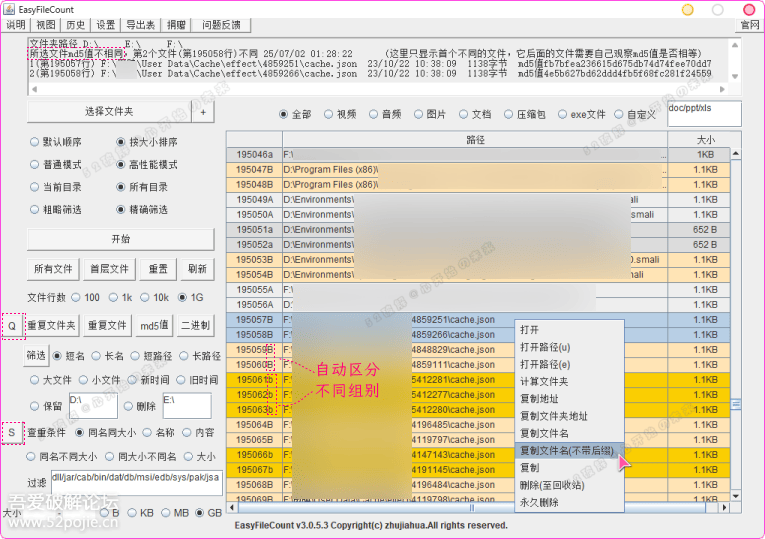Image resolution: width=765 pixels, height=539 pixels.
Task: Choose 删除(至回收站) in context menu
Action: pos(569,485)
